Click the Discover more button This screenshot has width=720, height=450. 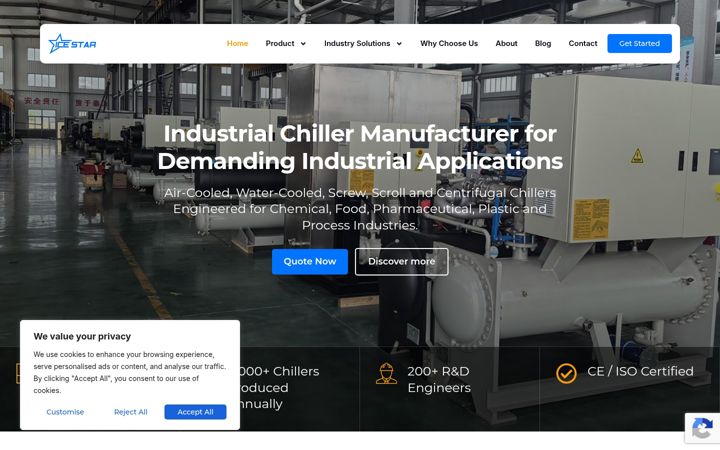401,262
